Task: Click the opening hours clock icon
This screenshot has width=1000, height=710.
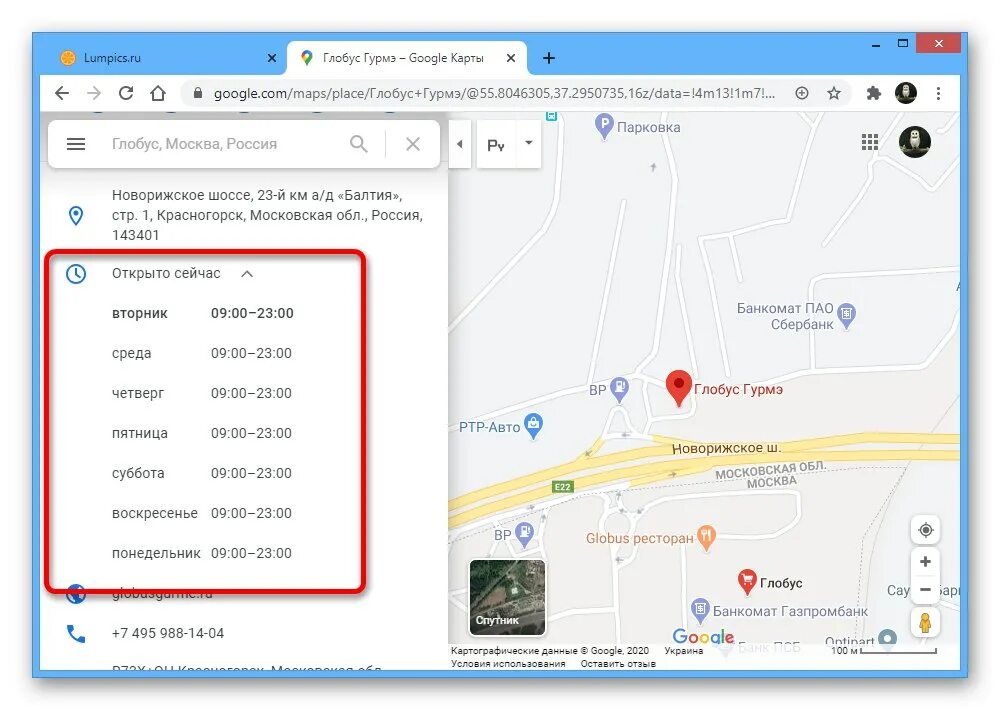Action: click(x=76, y=274)
